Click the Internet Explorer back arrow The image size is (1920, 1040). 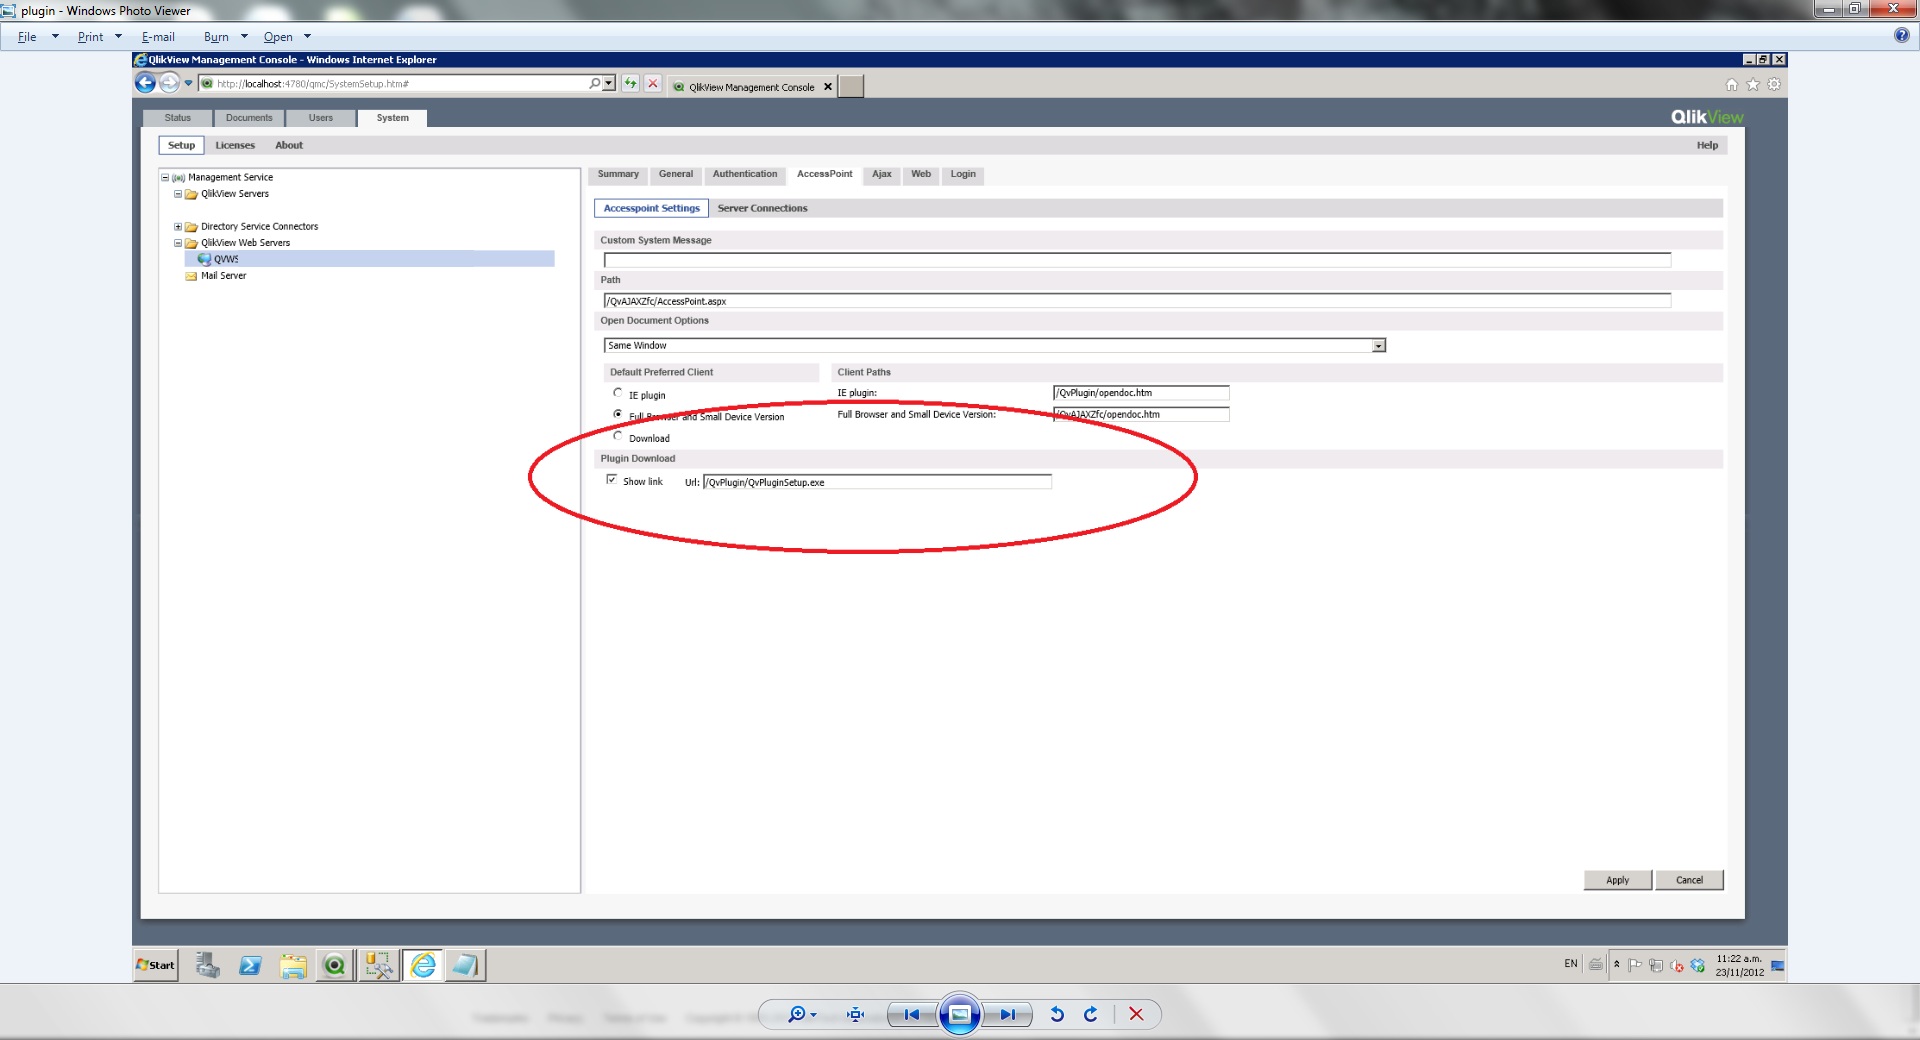pyautogui.click(x=146, y=83)
